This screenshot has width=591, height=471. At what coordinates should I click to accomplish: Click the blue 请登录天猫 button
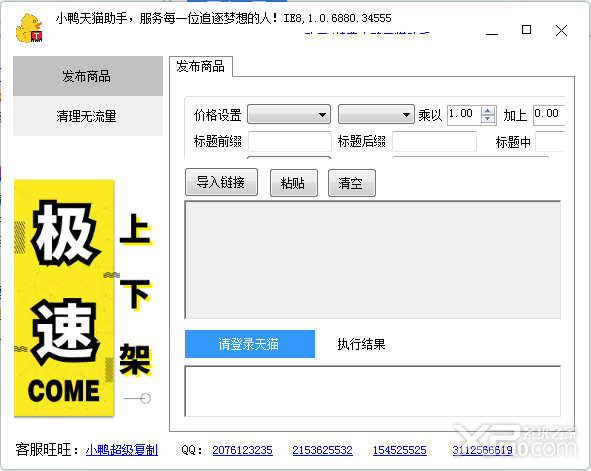click(x=250, y=344)
